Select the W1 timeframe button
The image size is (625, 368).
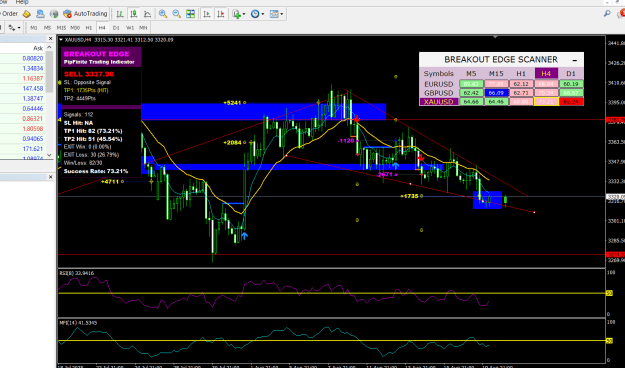tap(130, 28)
